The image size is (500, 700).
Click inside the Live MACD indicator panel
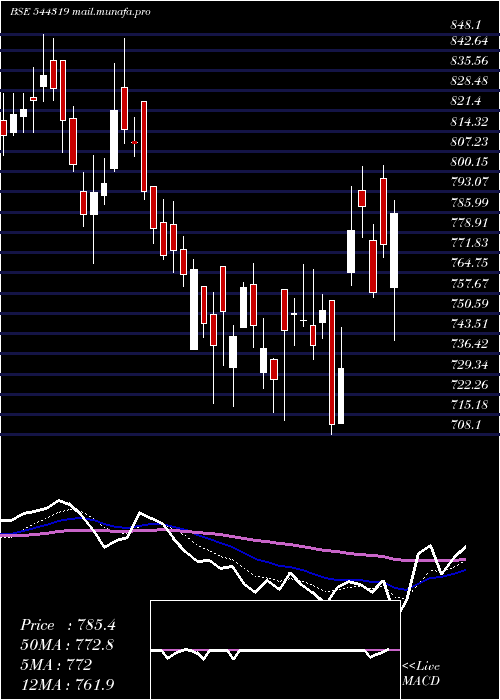pos(275,650)
